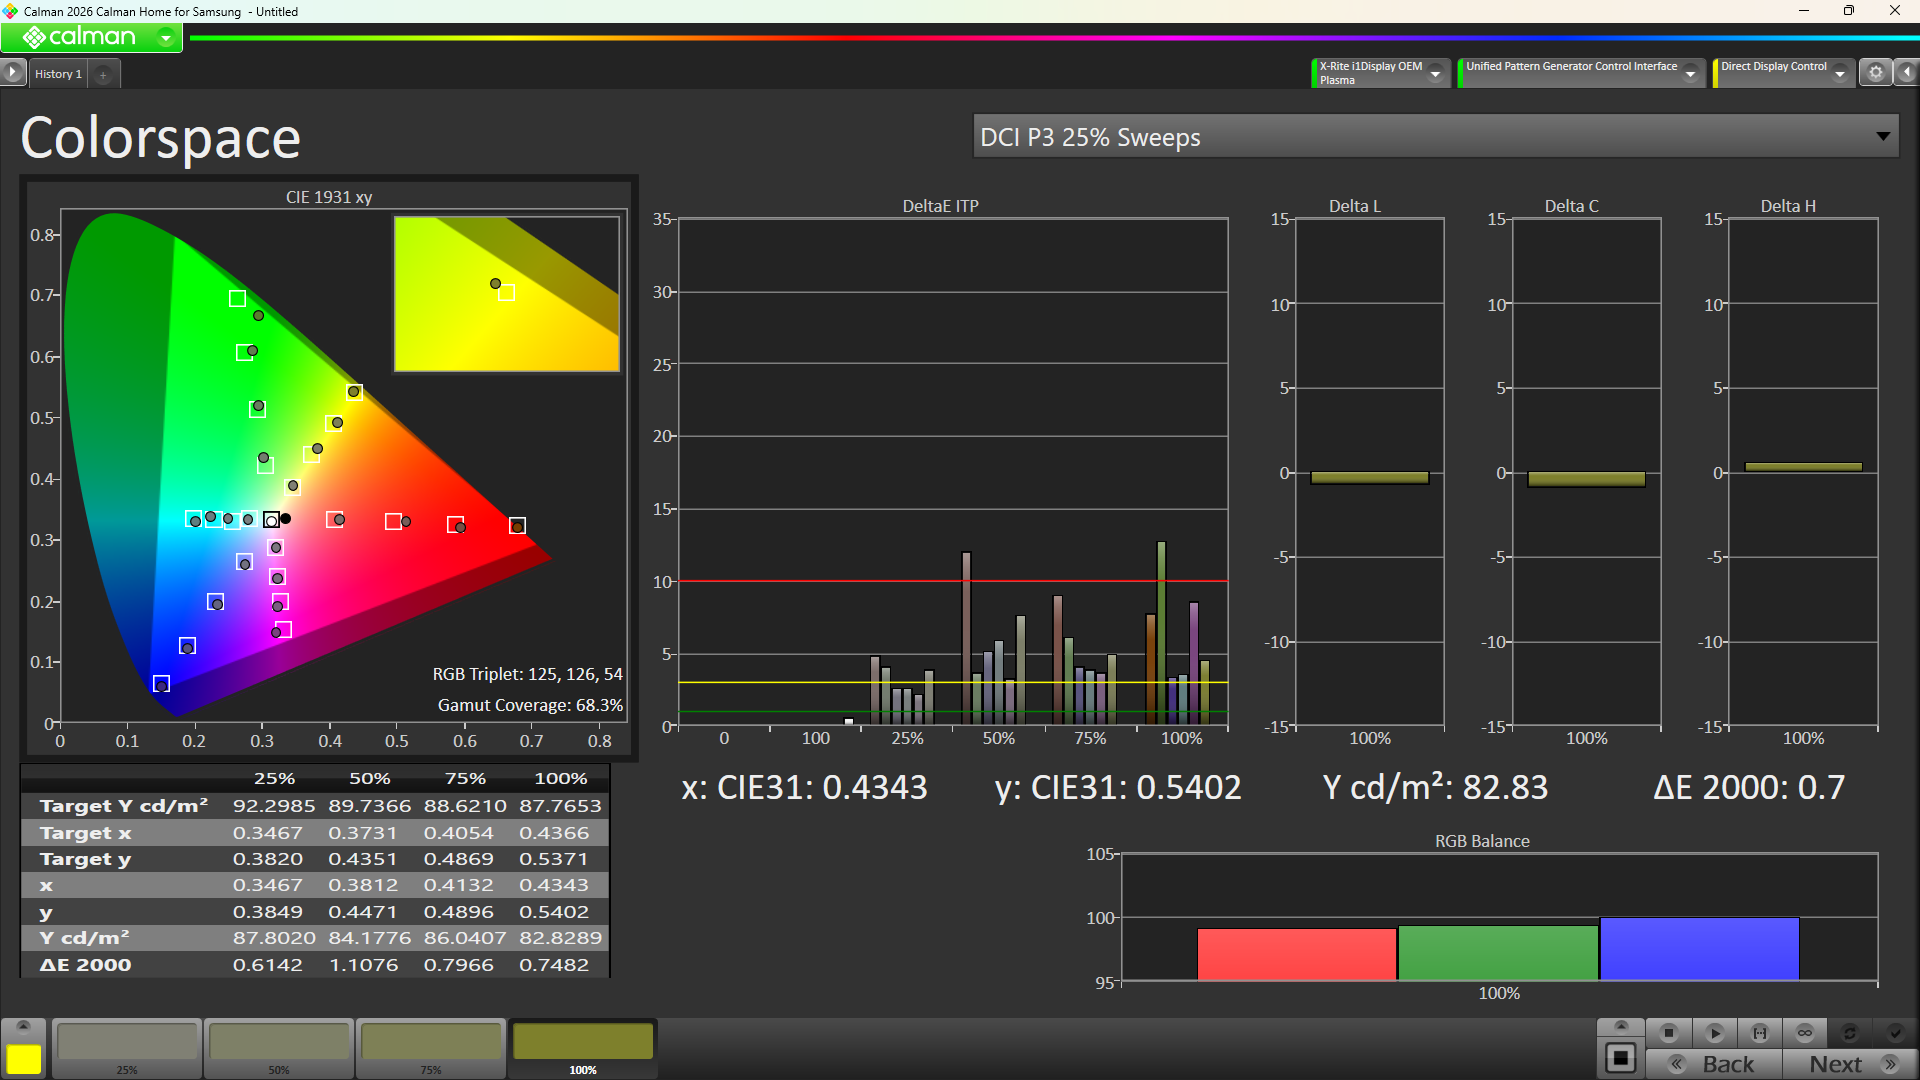This screenshot has height=1080, width=1920.
Task: Click the Delta C bar
Action: click(1587, 479)
